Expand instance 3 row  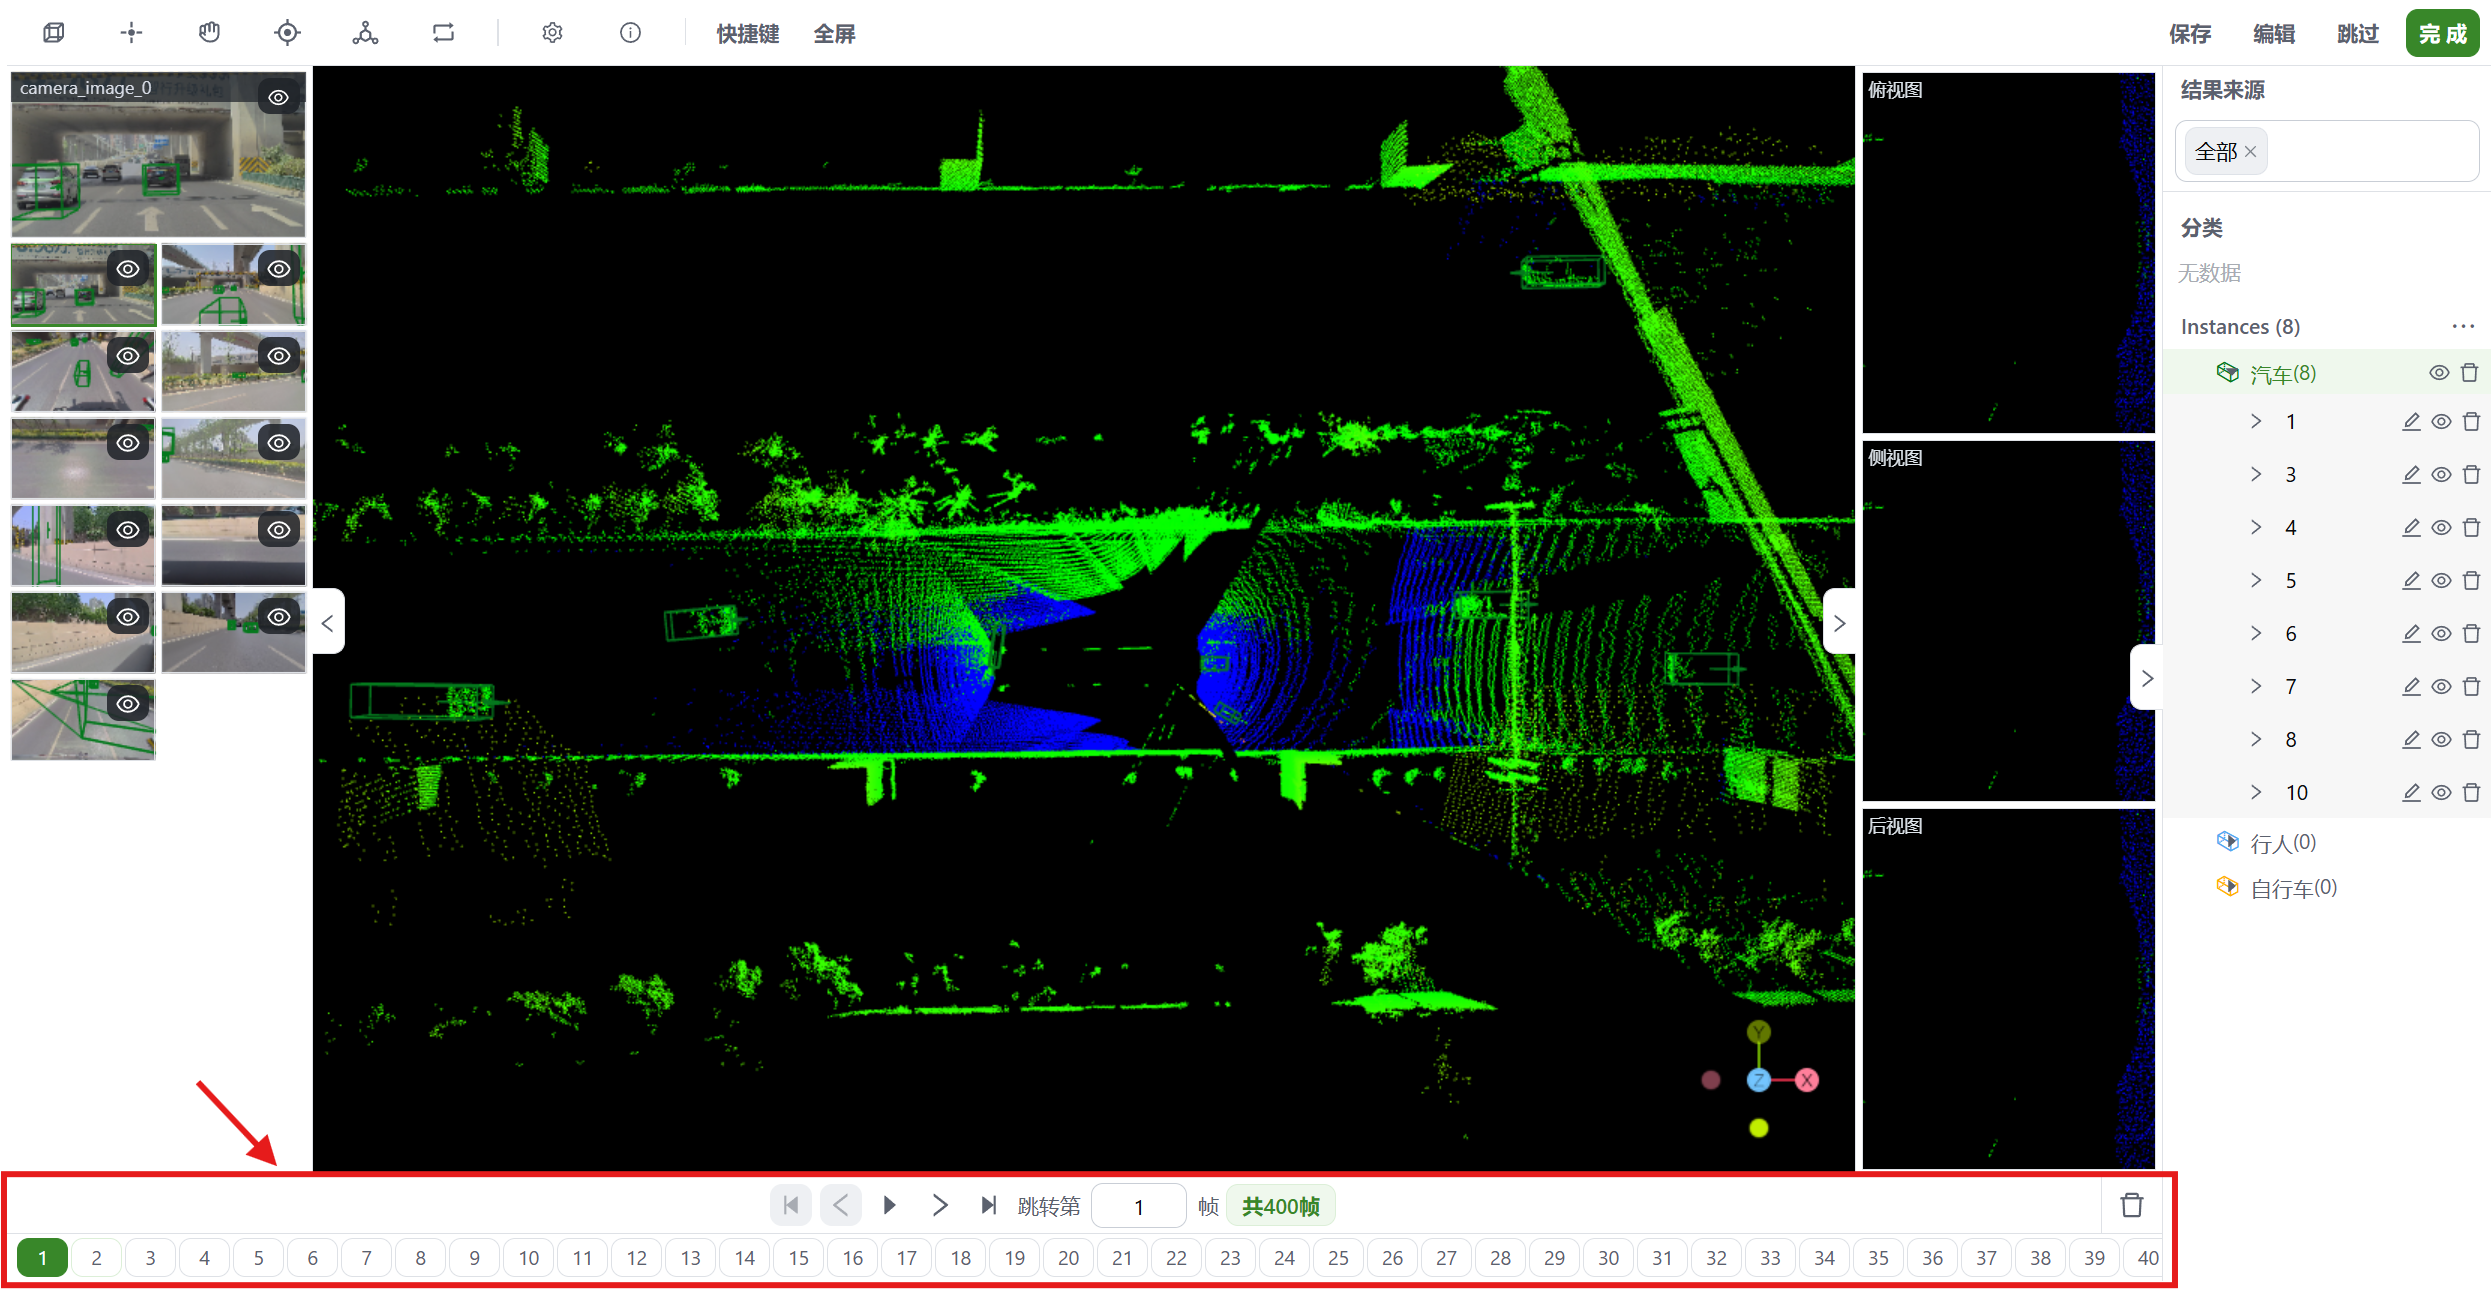click(2255, 474)
